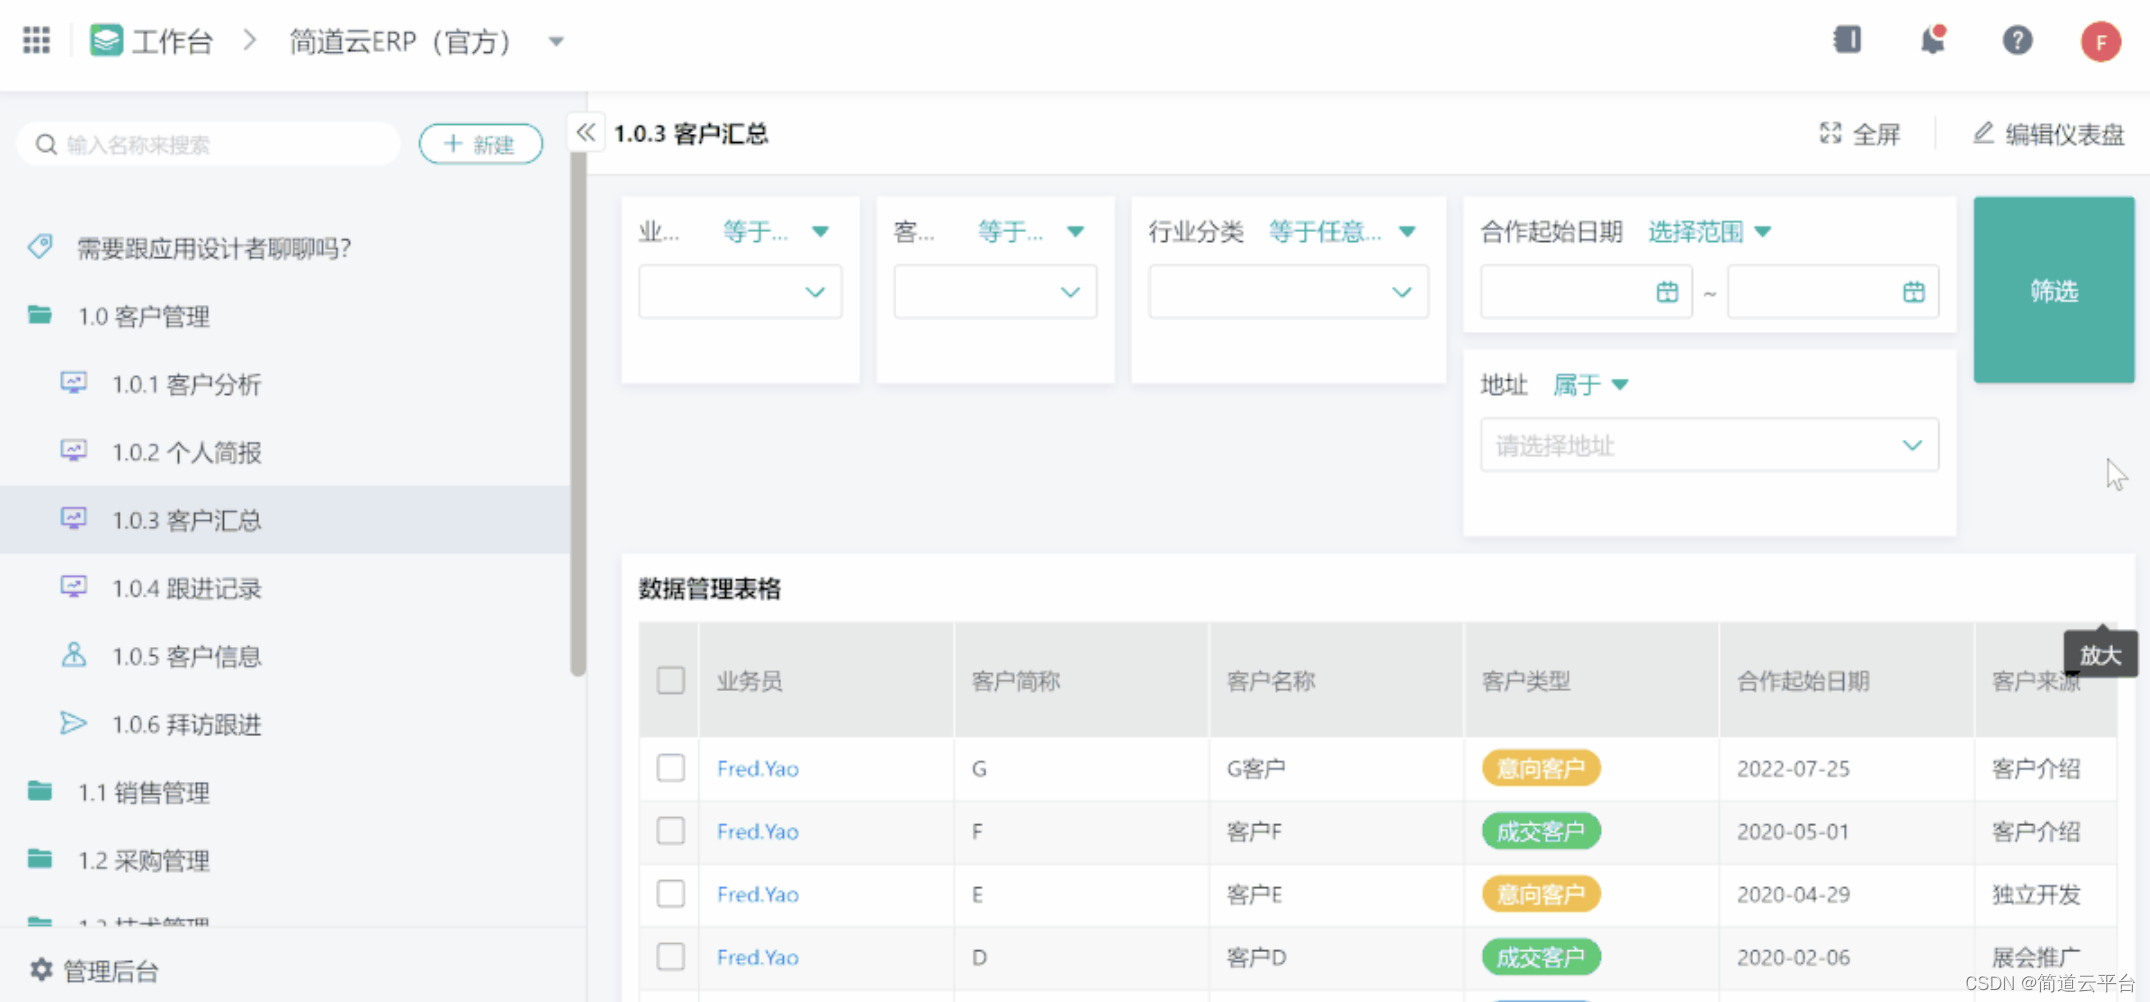Click the 新建 button
The width and height of the screenshot is (2150, 1002).
480,144
